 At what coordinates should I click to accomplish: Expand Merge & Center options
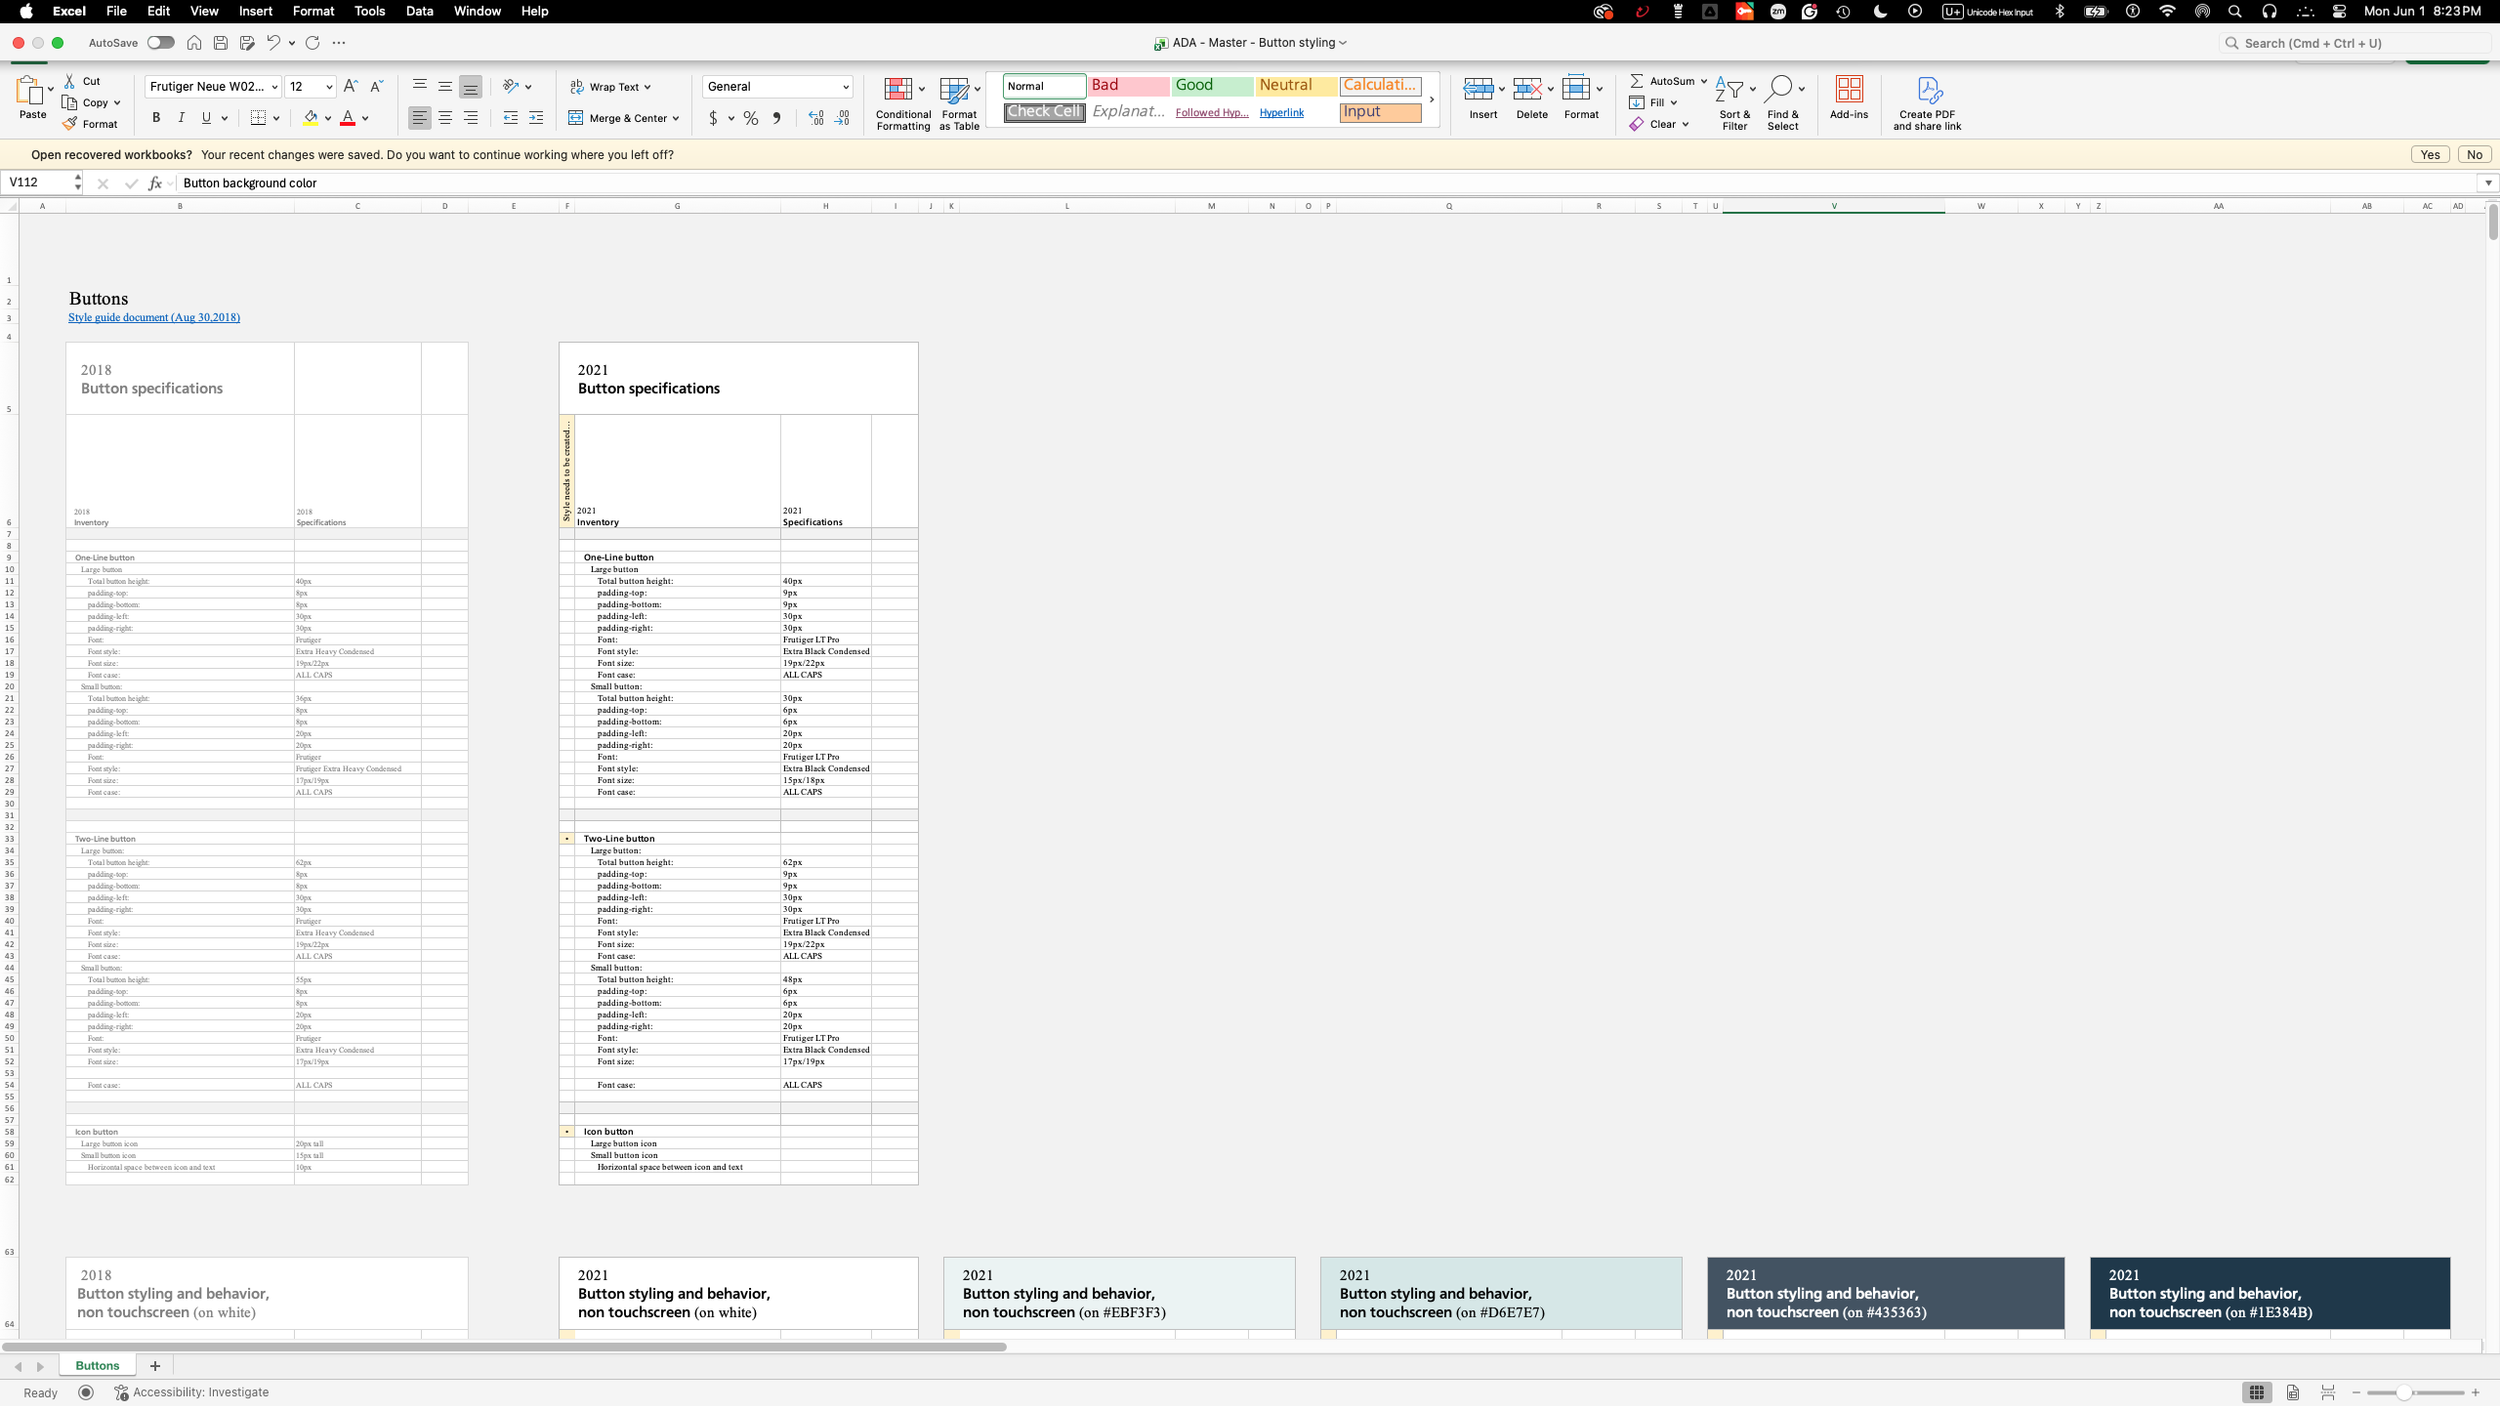click(676, 118)
